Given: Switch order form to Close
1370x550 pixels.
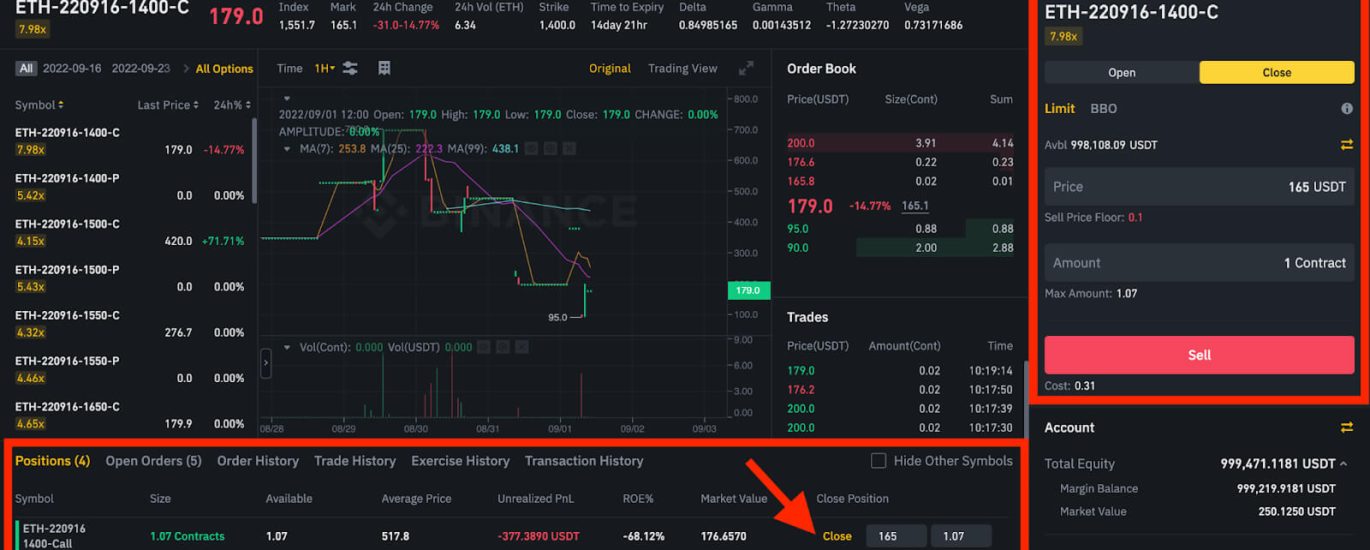Looking at the screenshot, I should tap(1277, 72).
